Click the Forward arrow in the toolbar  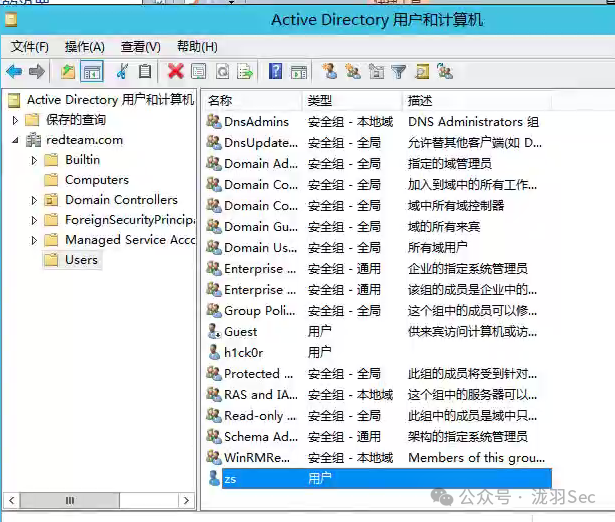(x=37, y=72)
